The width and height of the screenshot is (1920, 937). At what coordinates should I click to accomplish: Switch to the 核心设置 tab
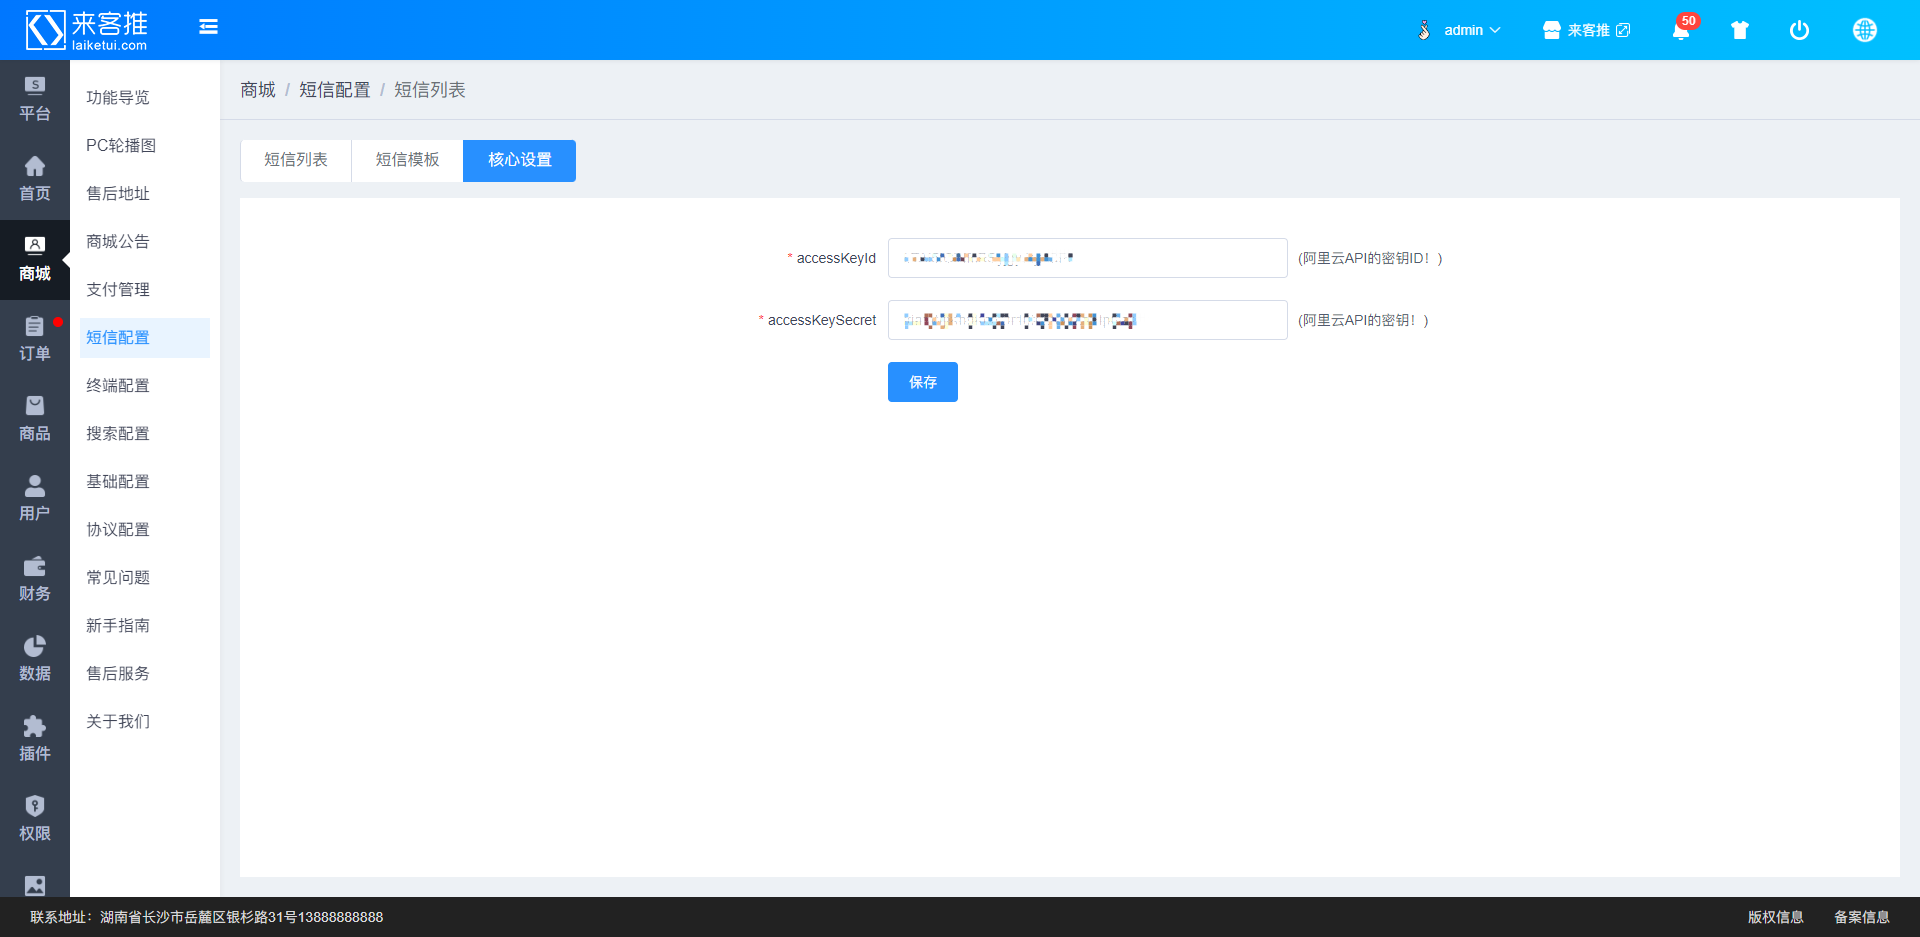tap(520, 160)
